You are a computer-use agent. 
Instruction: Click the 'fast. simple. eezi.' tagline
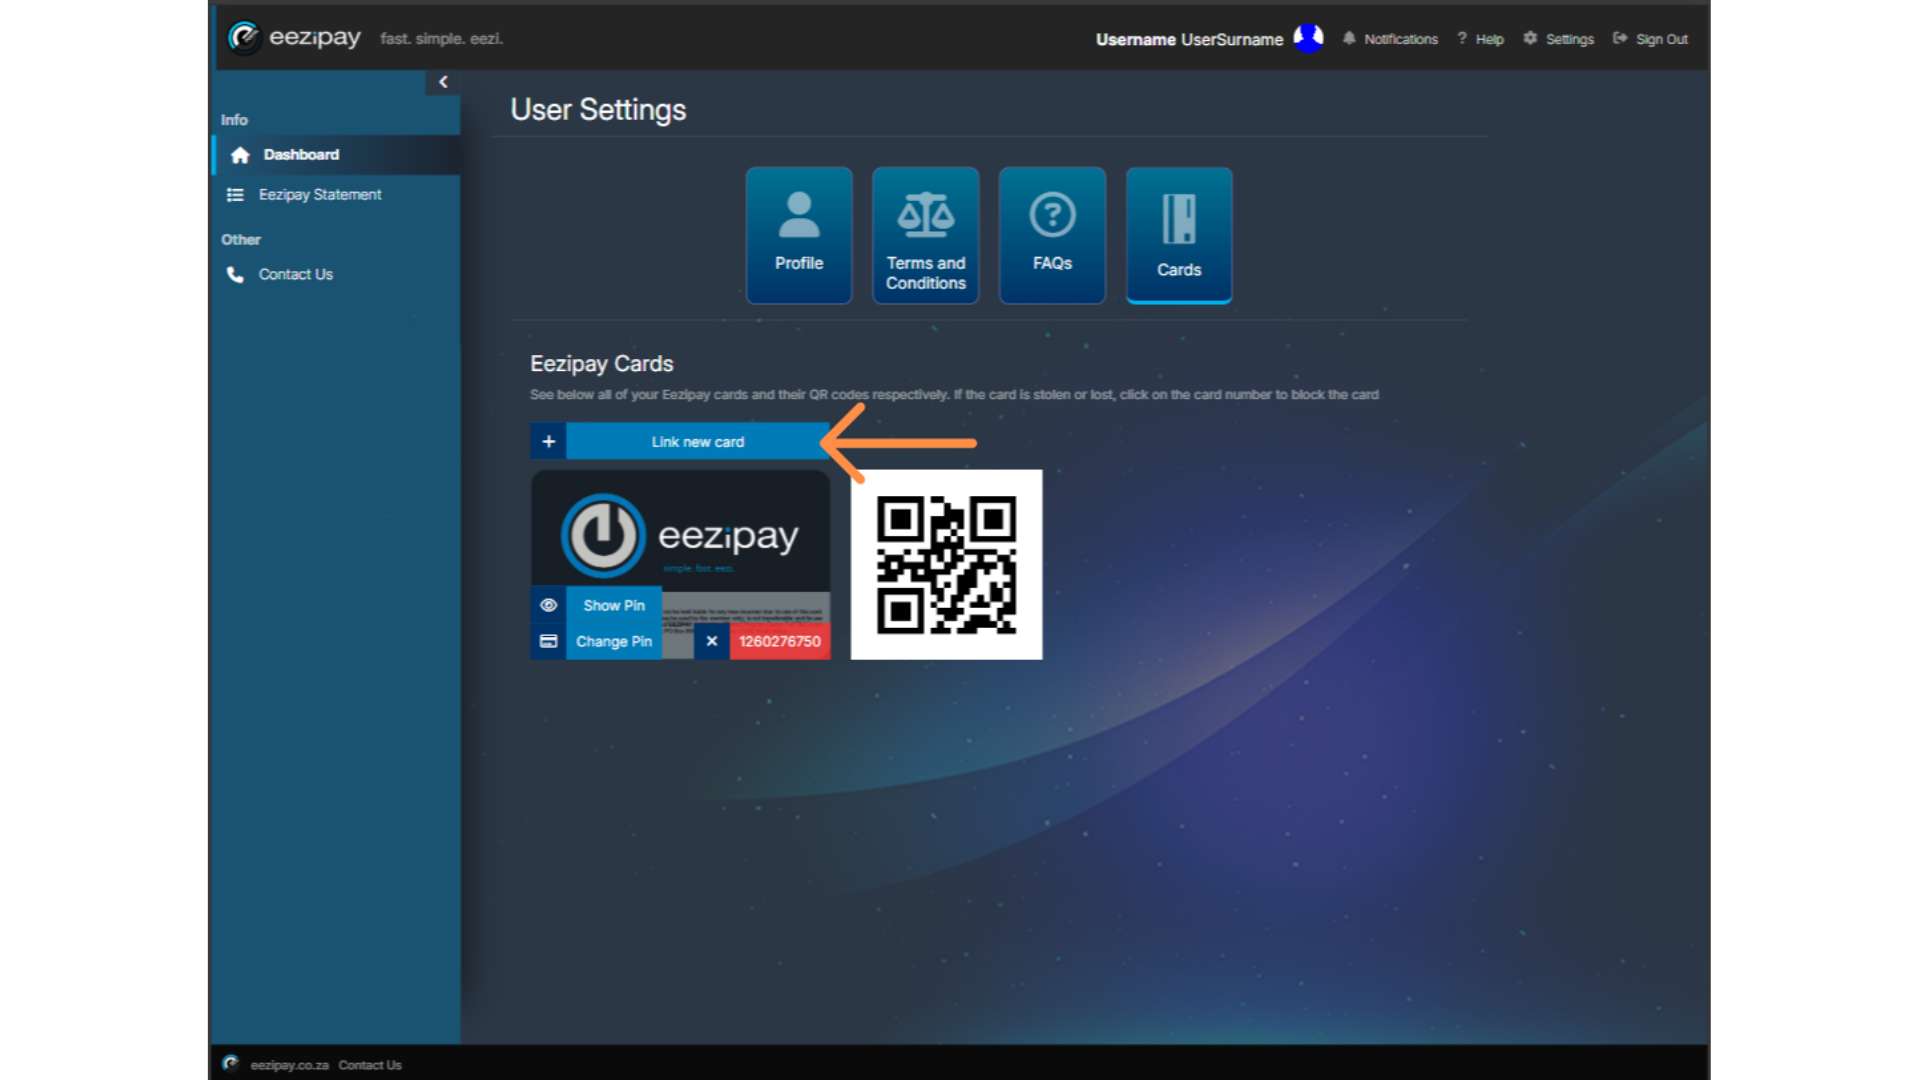442,39
